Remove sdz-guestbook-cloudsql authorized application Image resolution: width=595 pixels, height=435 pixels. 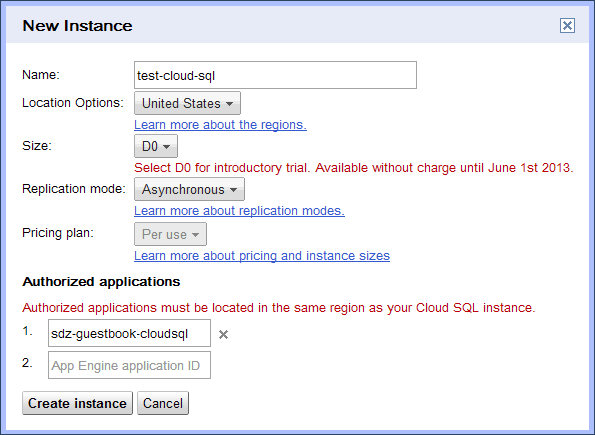point(224,334)
